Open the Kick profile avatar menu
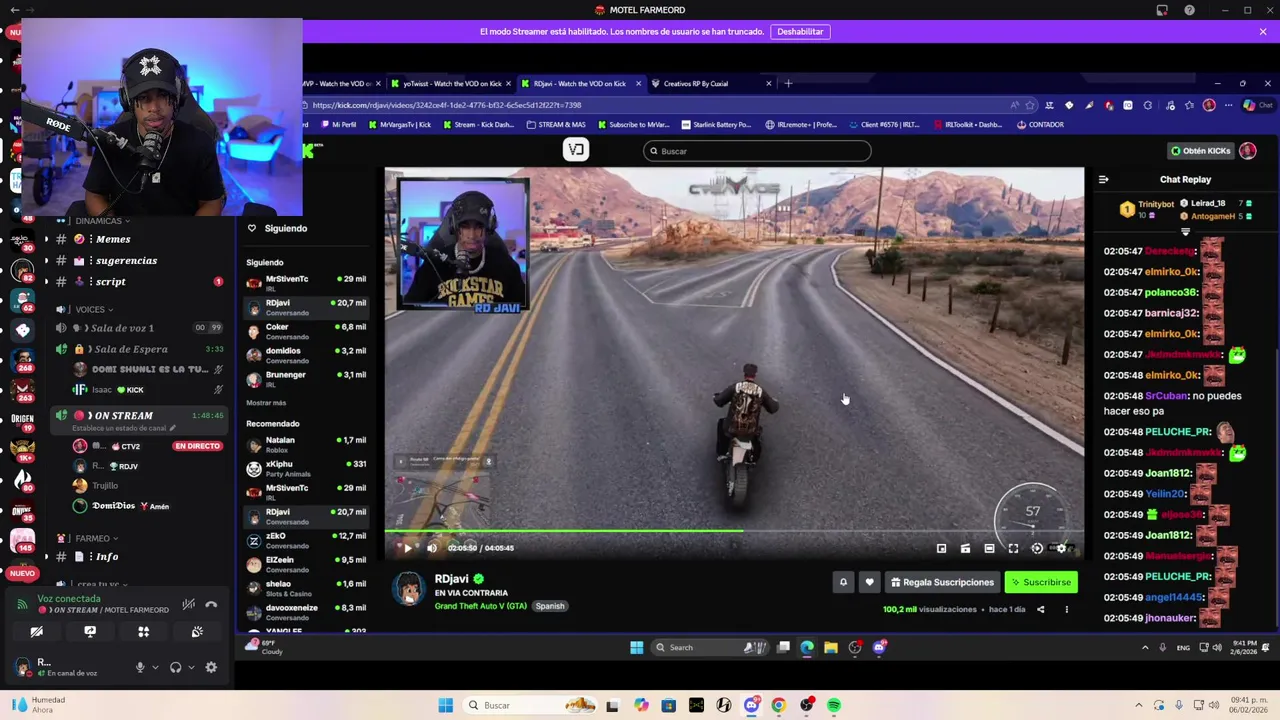Screen dimensions: 1280x720 [1247, 151]
